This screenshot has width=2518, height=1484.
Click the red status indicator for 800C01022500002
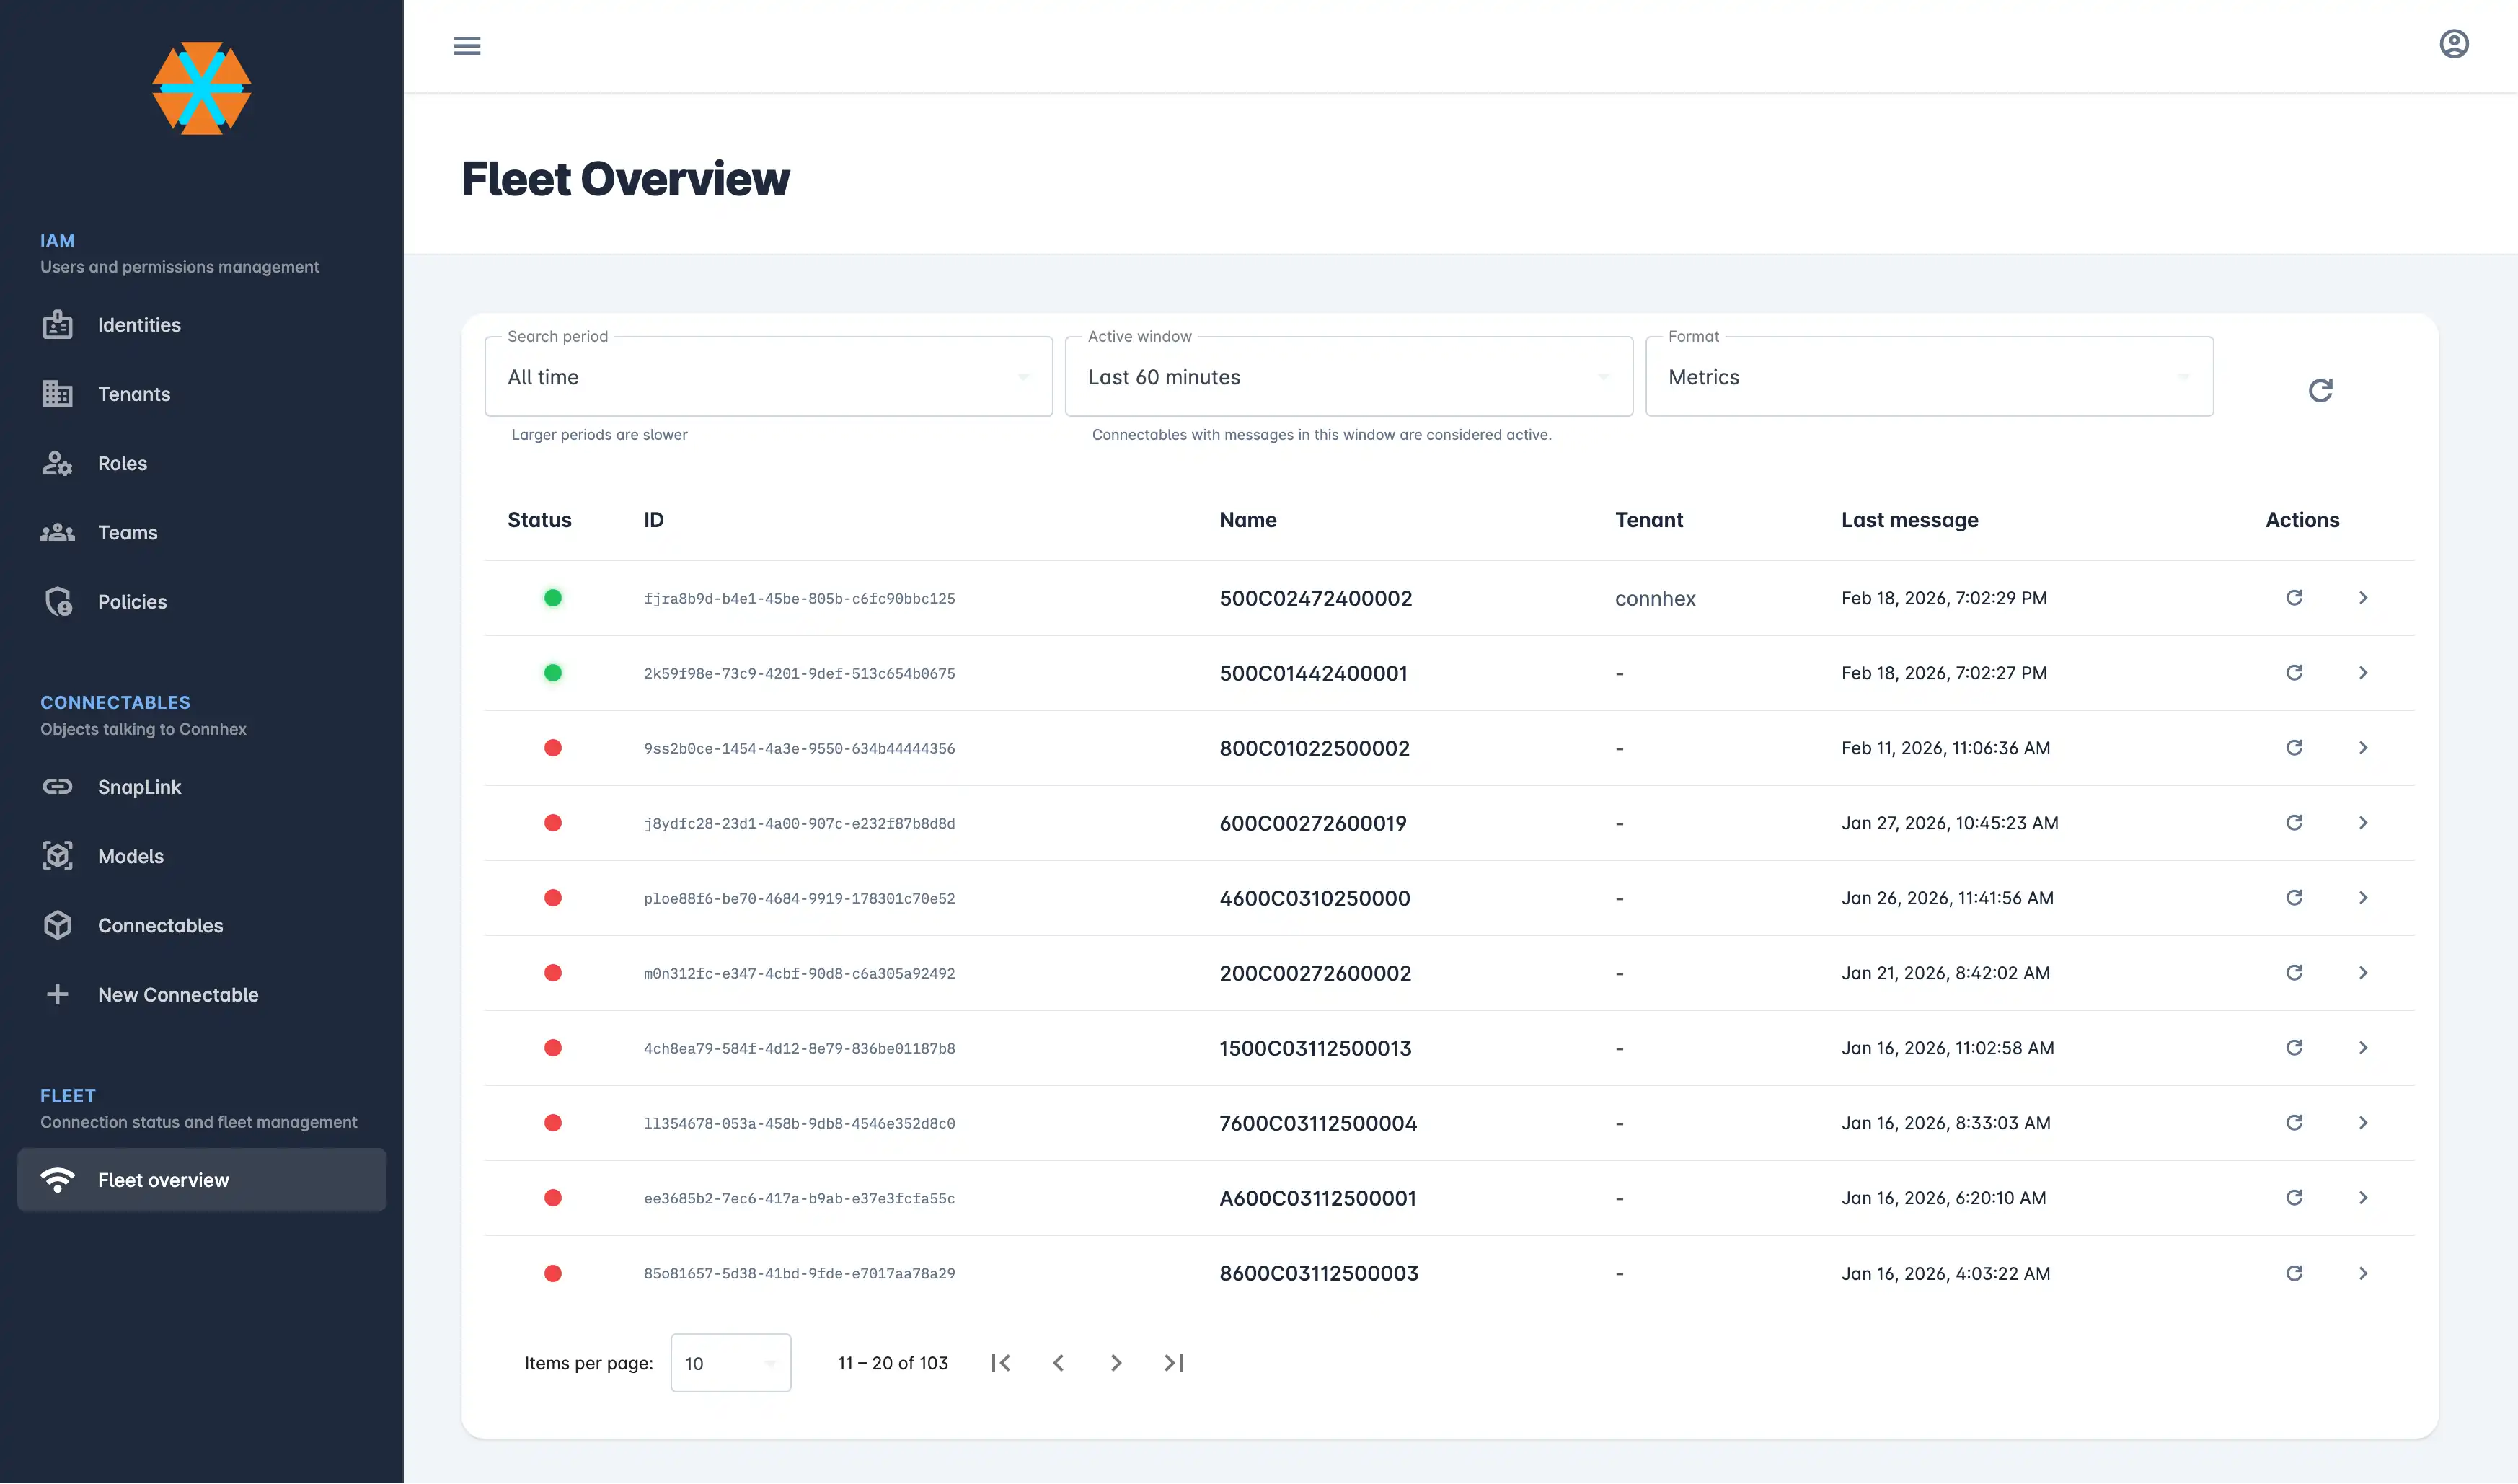point(554,747)
